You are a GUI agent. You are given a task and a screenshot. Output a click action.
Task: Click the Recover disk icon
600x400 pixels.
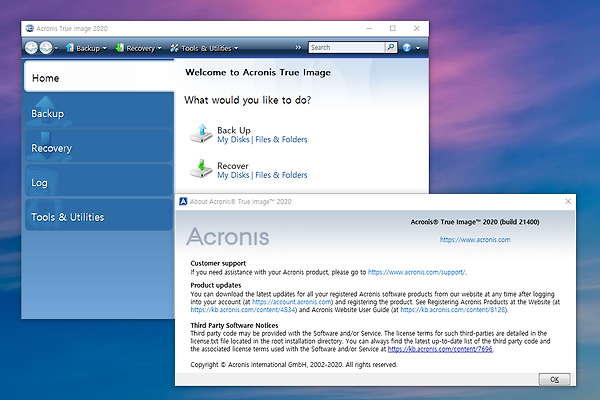(201, 169)
